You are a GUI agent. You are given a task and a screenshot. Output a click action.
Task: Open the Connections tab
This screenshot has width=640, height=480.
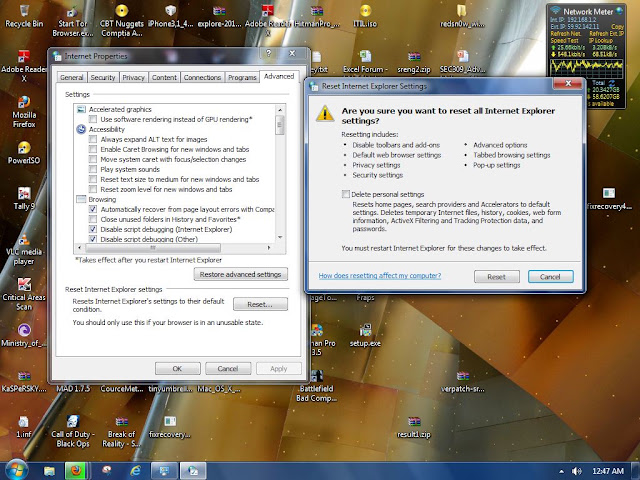tap(202, 77)
